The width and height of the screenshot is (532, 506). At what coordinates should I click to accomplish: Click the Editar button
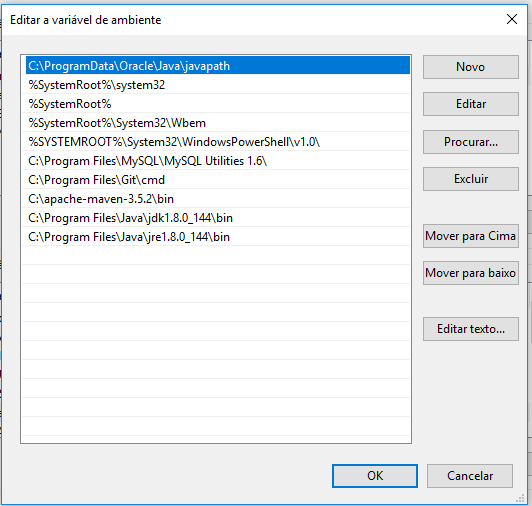471,104
